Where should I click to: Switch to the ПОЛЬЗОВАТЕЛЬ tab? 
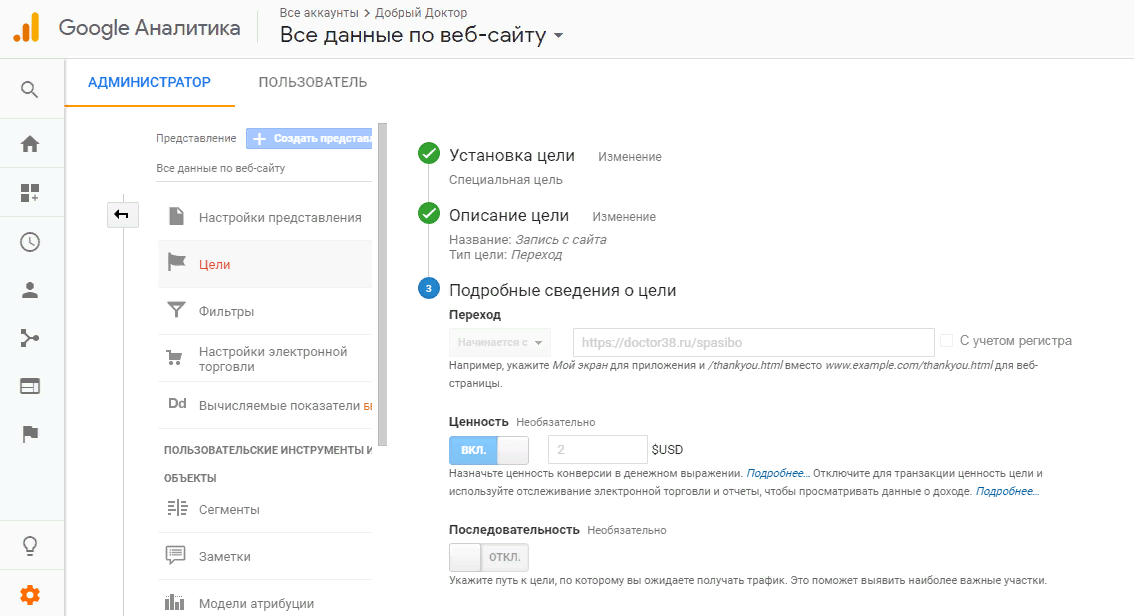[x=312, y=82]
